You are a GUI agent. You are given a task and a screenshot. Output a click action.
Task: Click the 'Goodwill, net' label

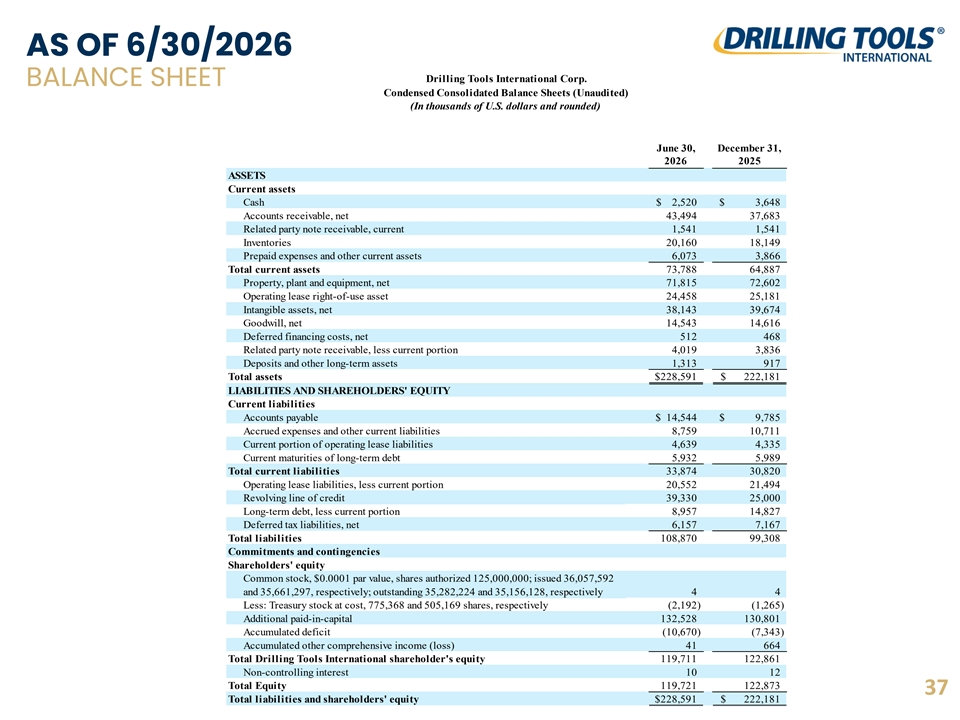point(272,324)
